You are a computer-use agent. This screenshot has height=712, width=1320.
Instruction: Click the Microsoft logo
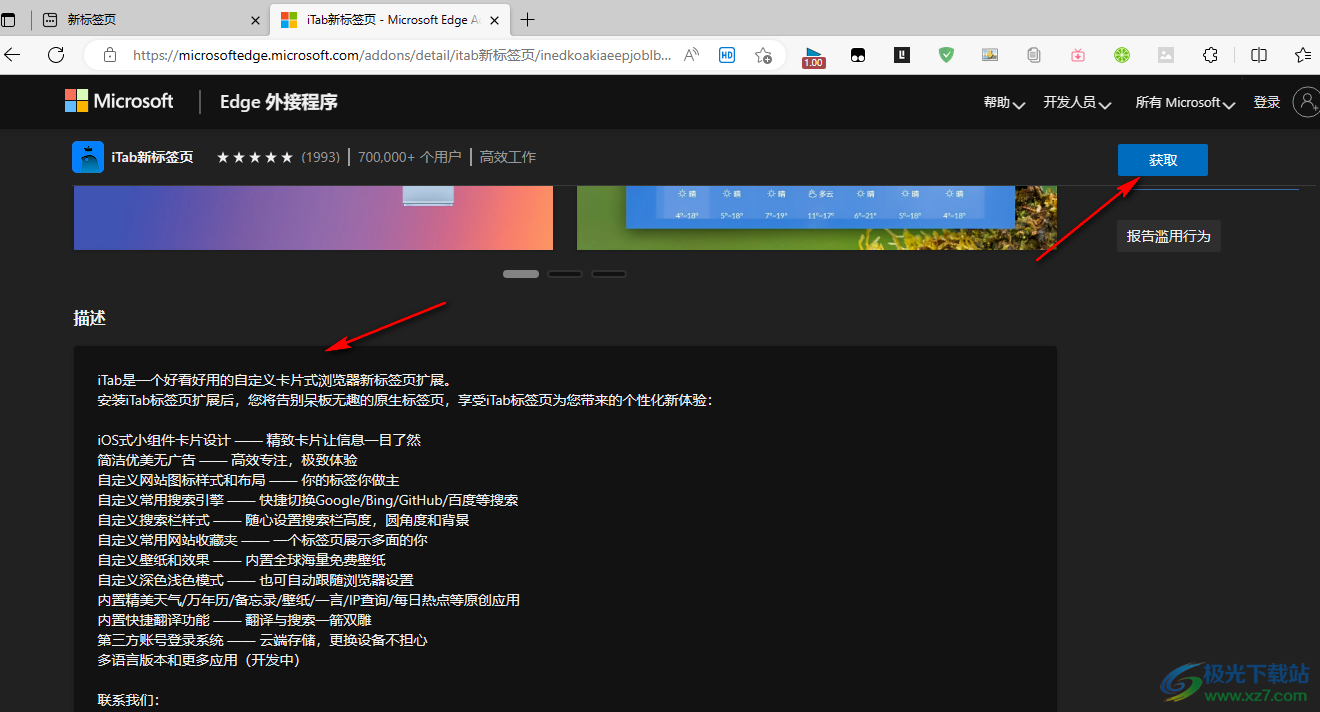119,101
